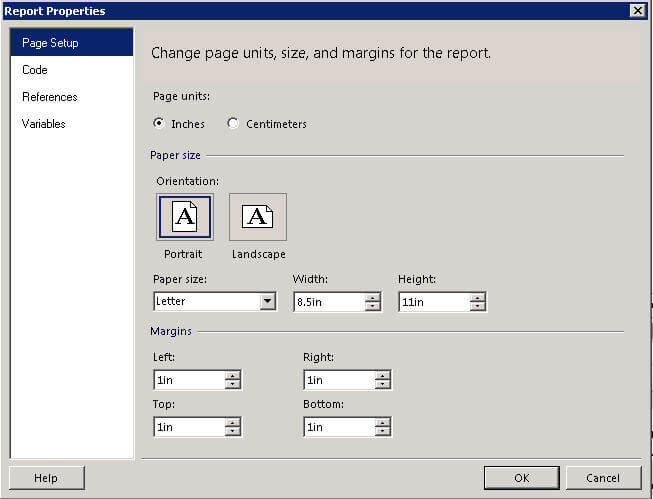
Task: Increase the Left margin value
Action: click(x=233, y=375)
